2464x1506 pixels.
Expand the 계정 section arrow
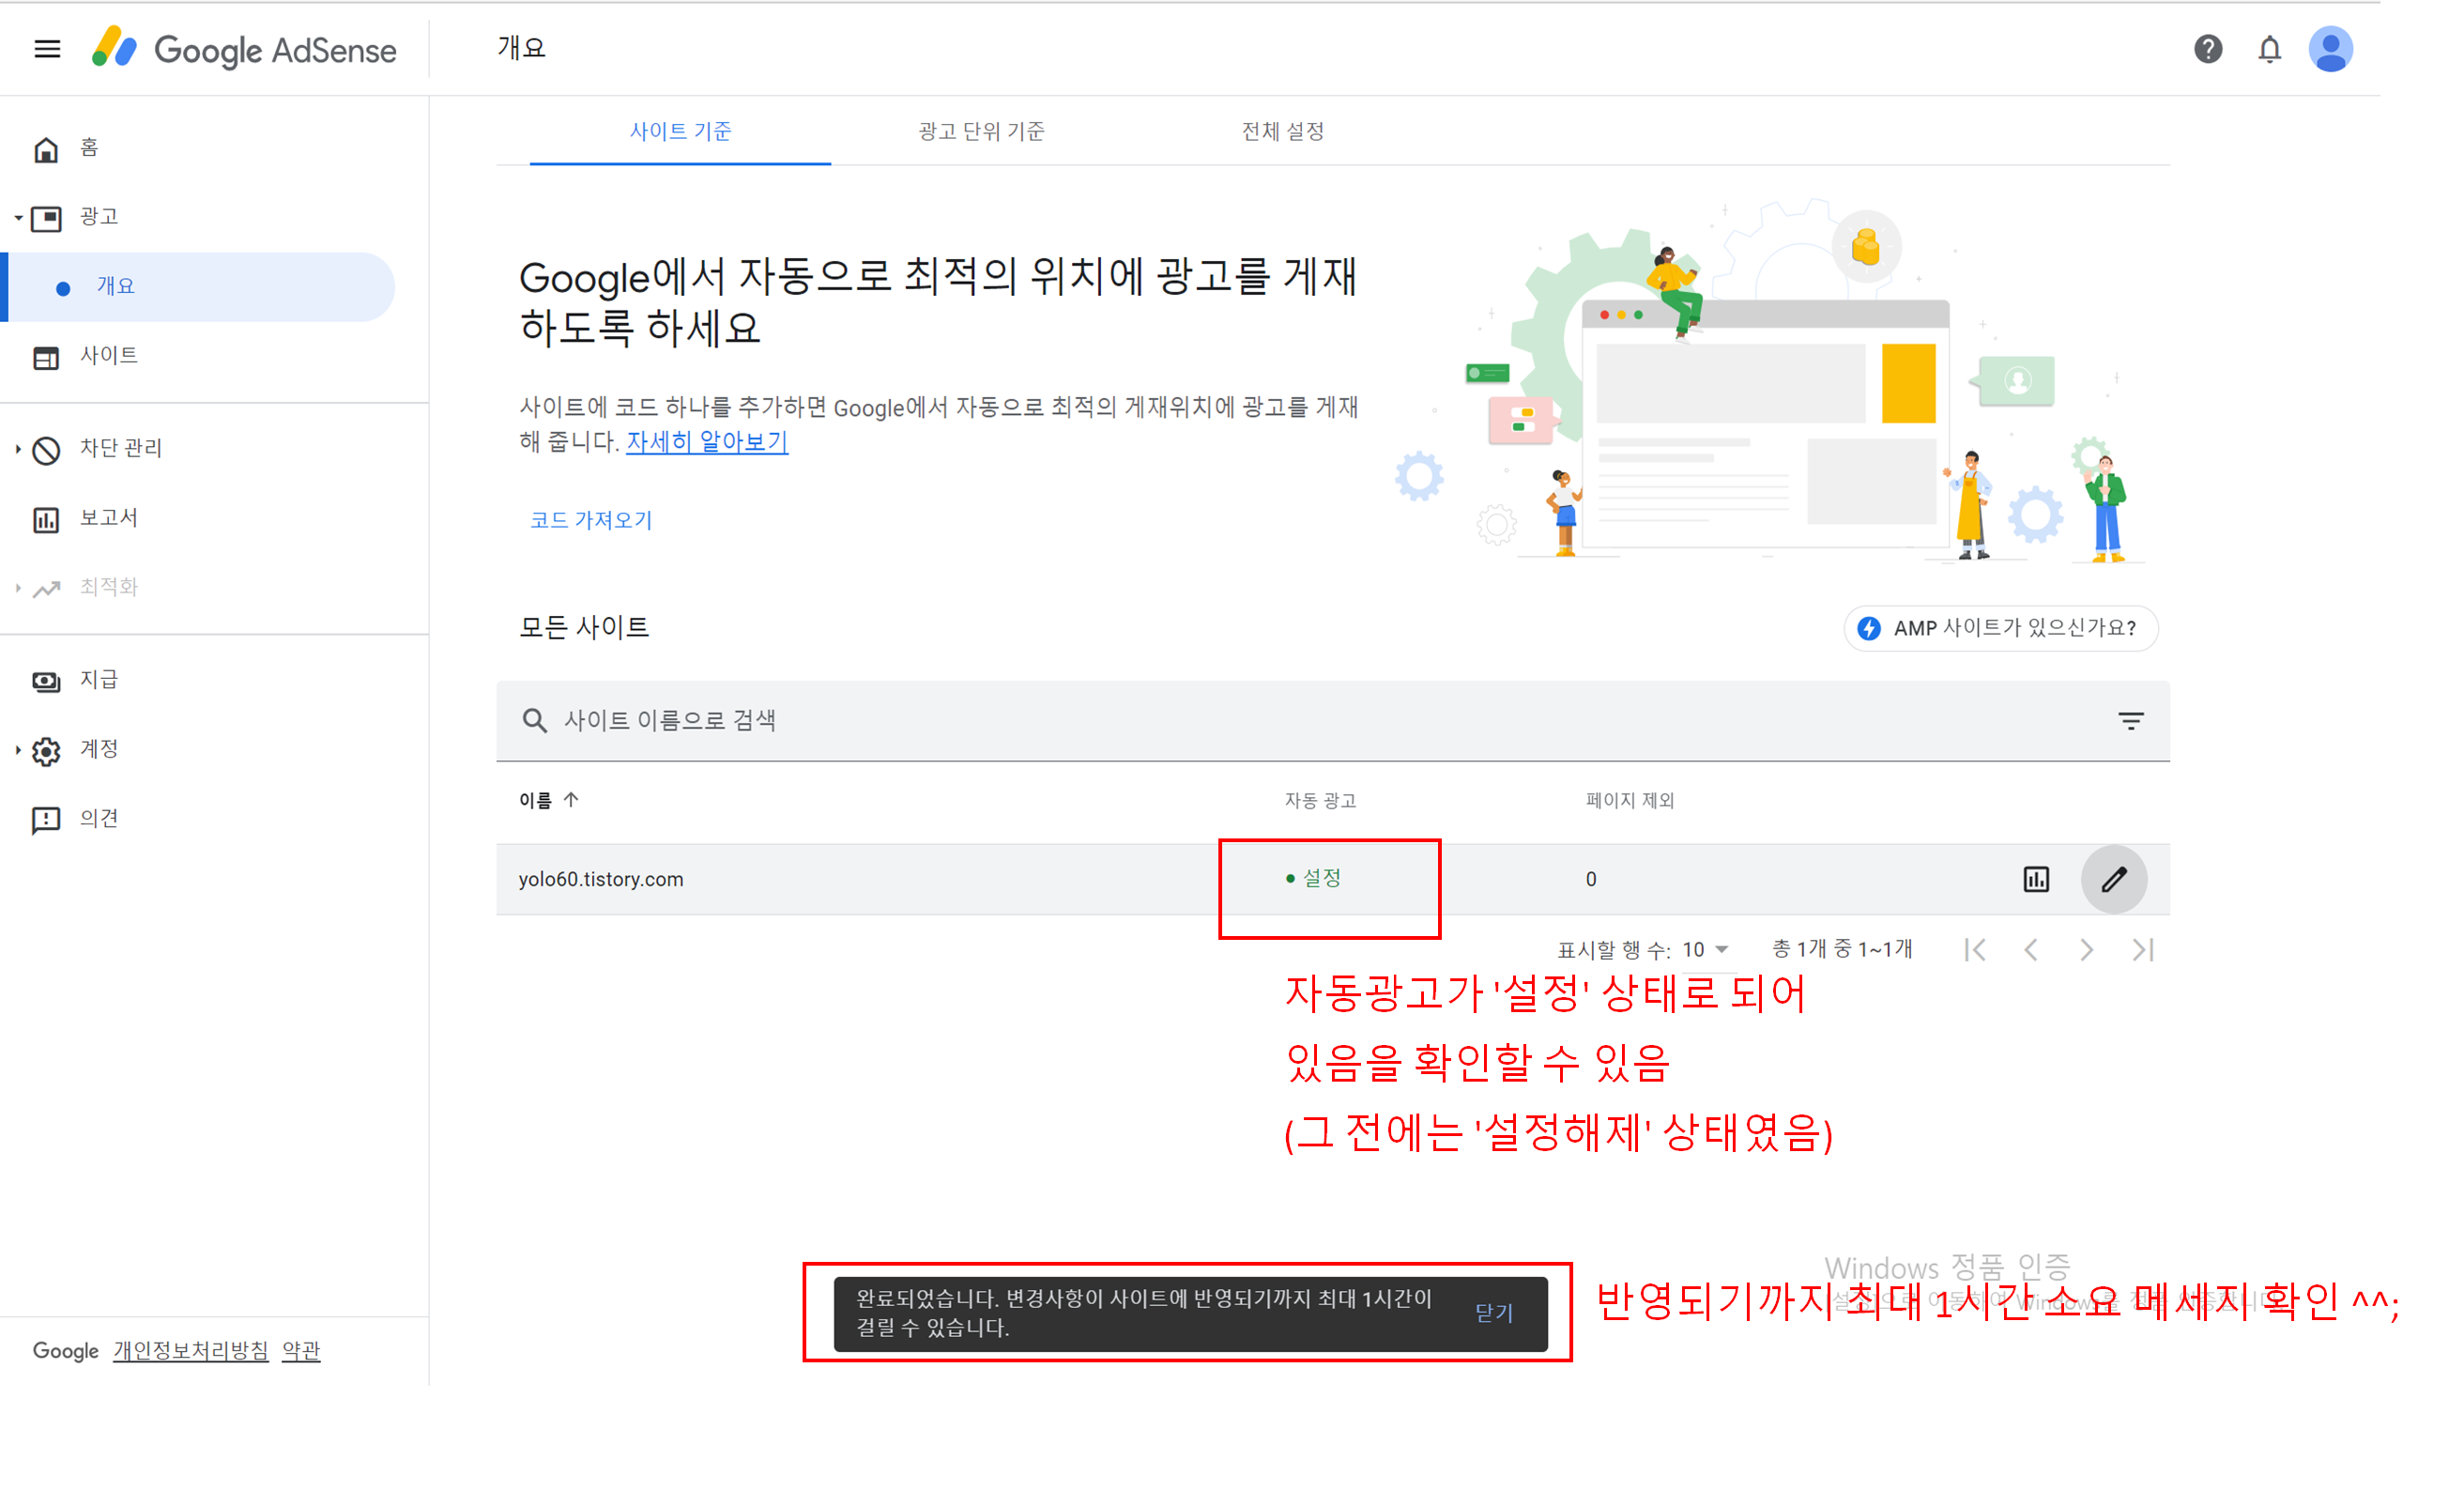(18, 750)
